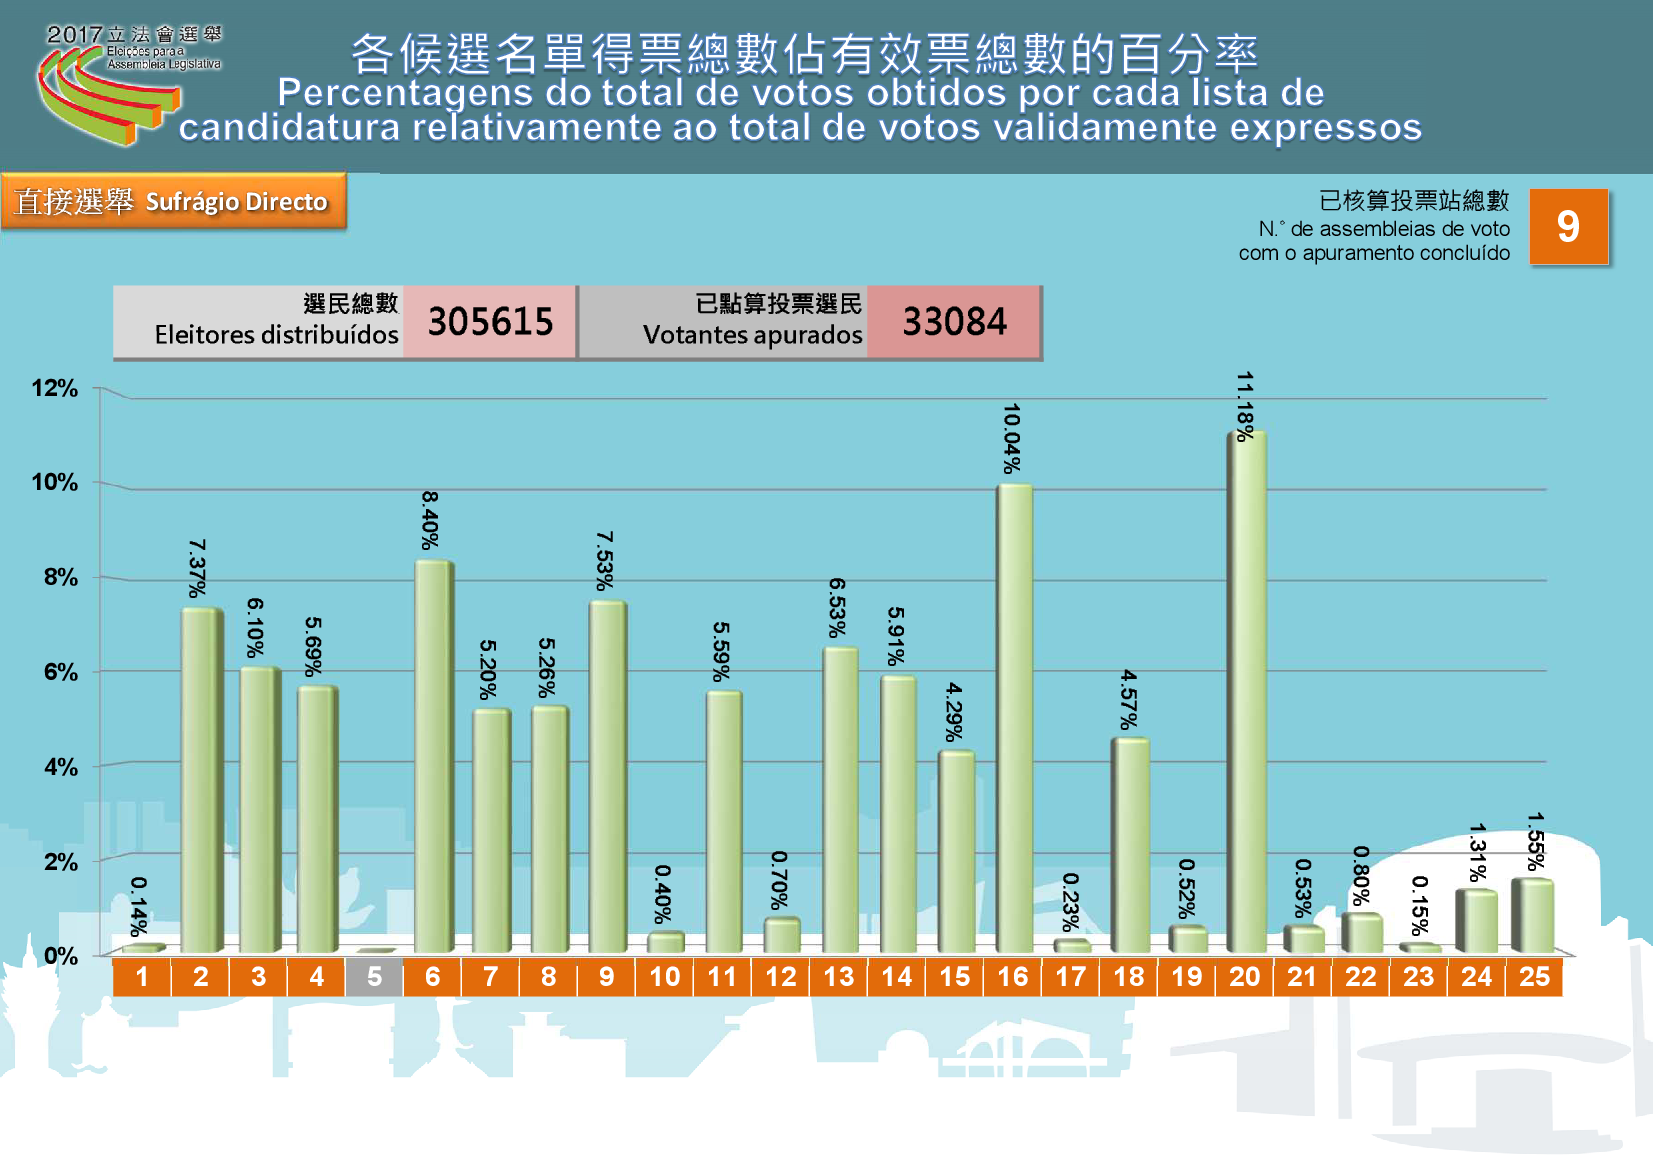This screenshot has width=1653, height=1167.
Task: Click list number 14 on the axis
Action: tap(896, 977)
